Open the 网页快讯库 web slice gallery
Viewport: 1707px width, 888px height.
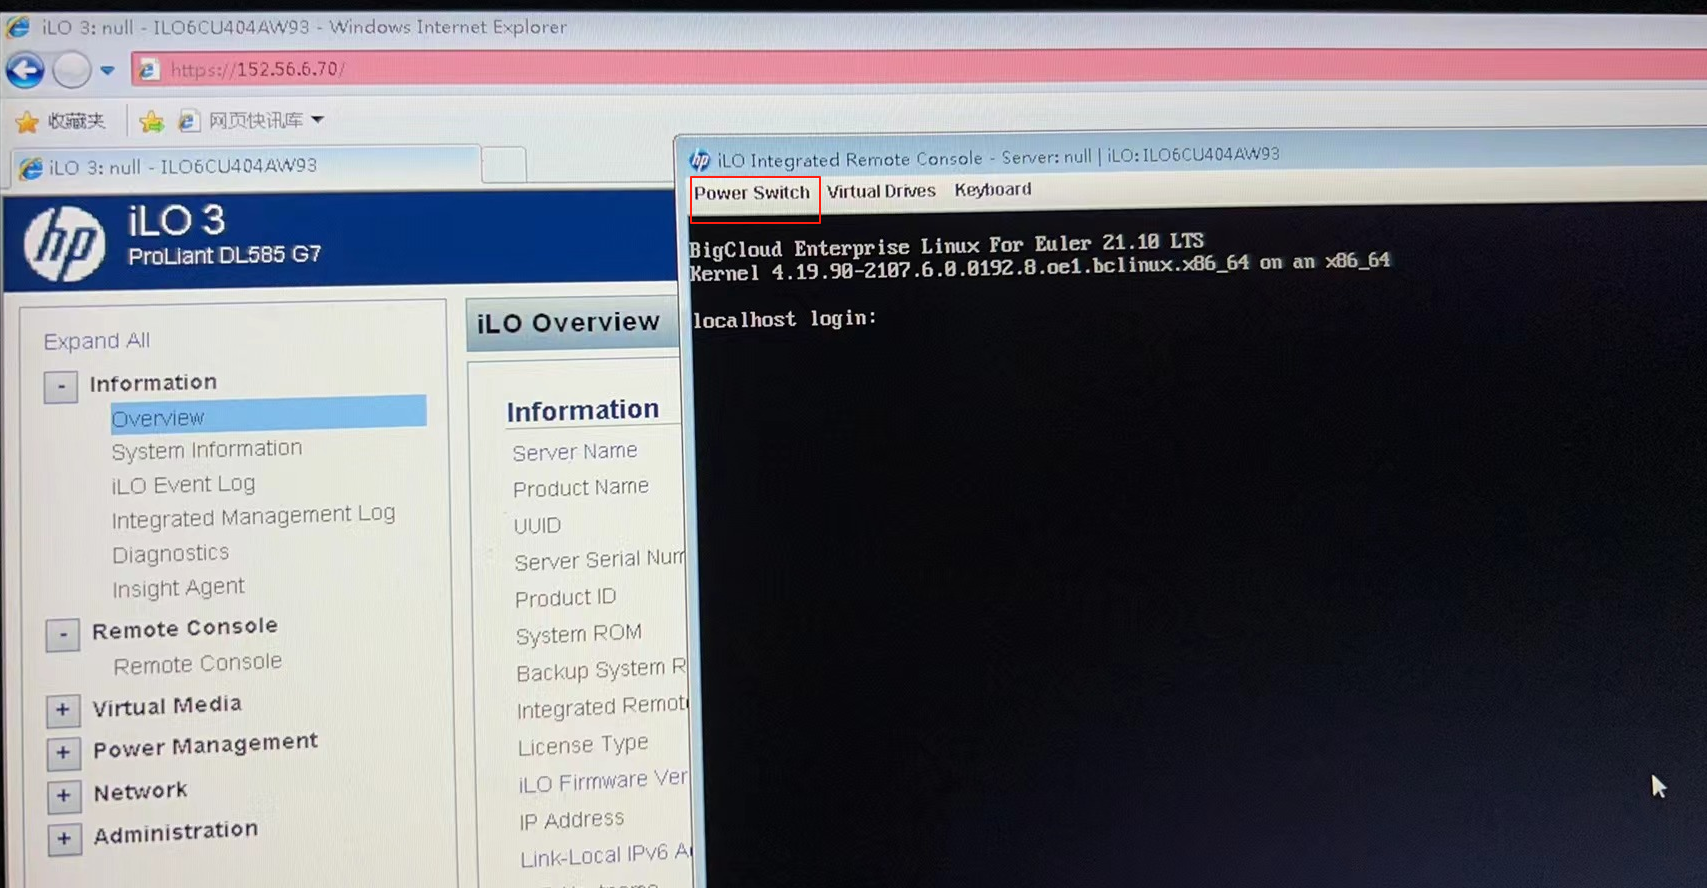click(251, 121)
